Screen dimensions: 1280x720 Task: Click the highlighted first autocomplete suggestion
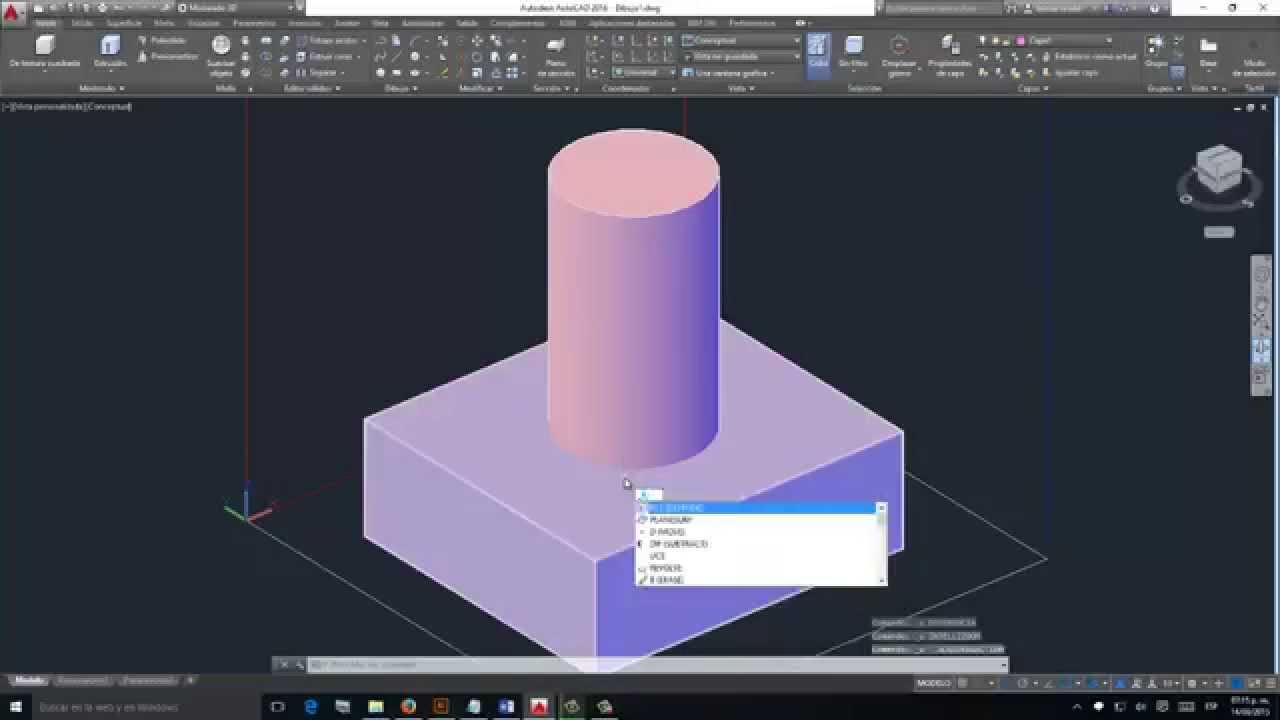(x=756, y=508)
